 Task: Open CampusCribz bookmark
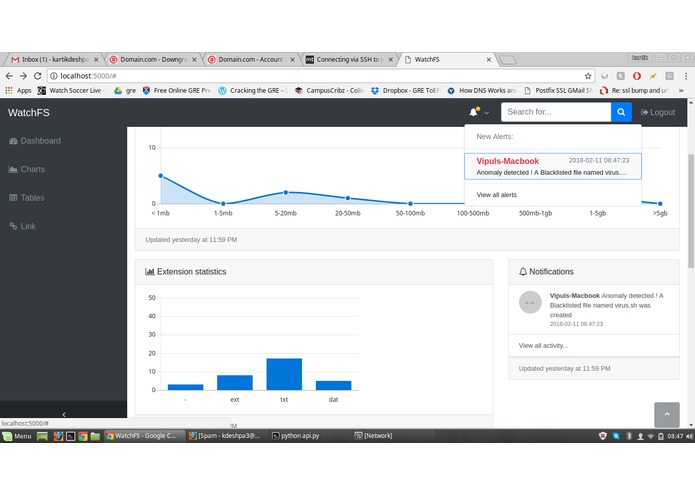[x=329, y=90]
